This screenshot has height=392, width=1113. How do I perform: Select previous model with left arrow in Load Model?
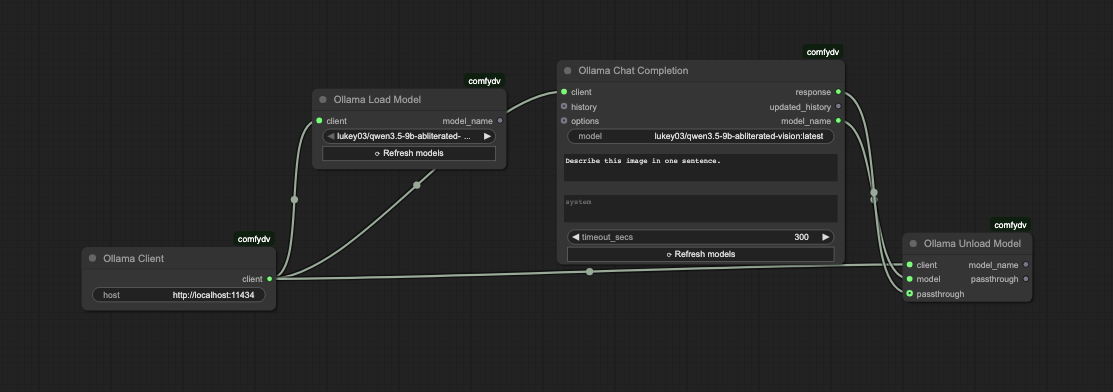331,136
